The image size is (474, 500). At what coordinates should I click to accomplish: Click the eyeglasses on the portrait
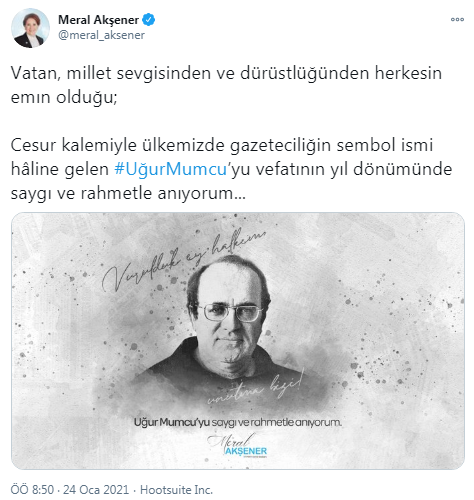point(232,312)
